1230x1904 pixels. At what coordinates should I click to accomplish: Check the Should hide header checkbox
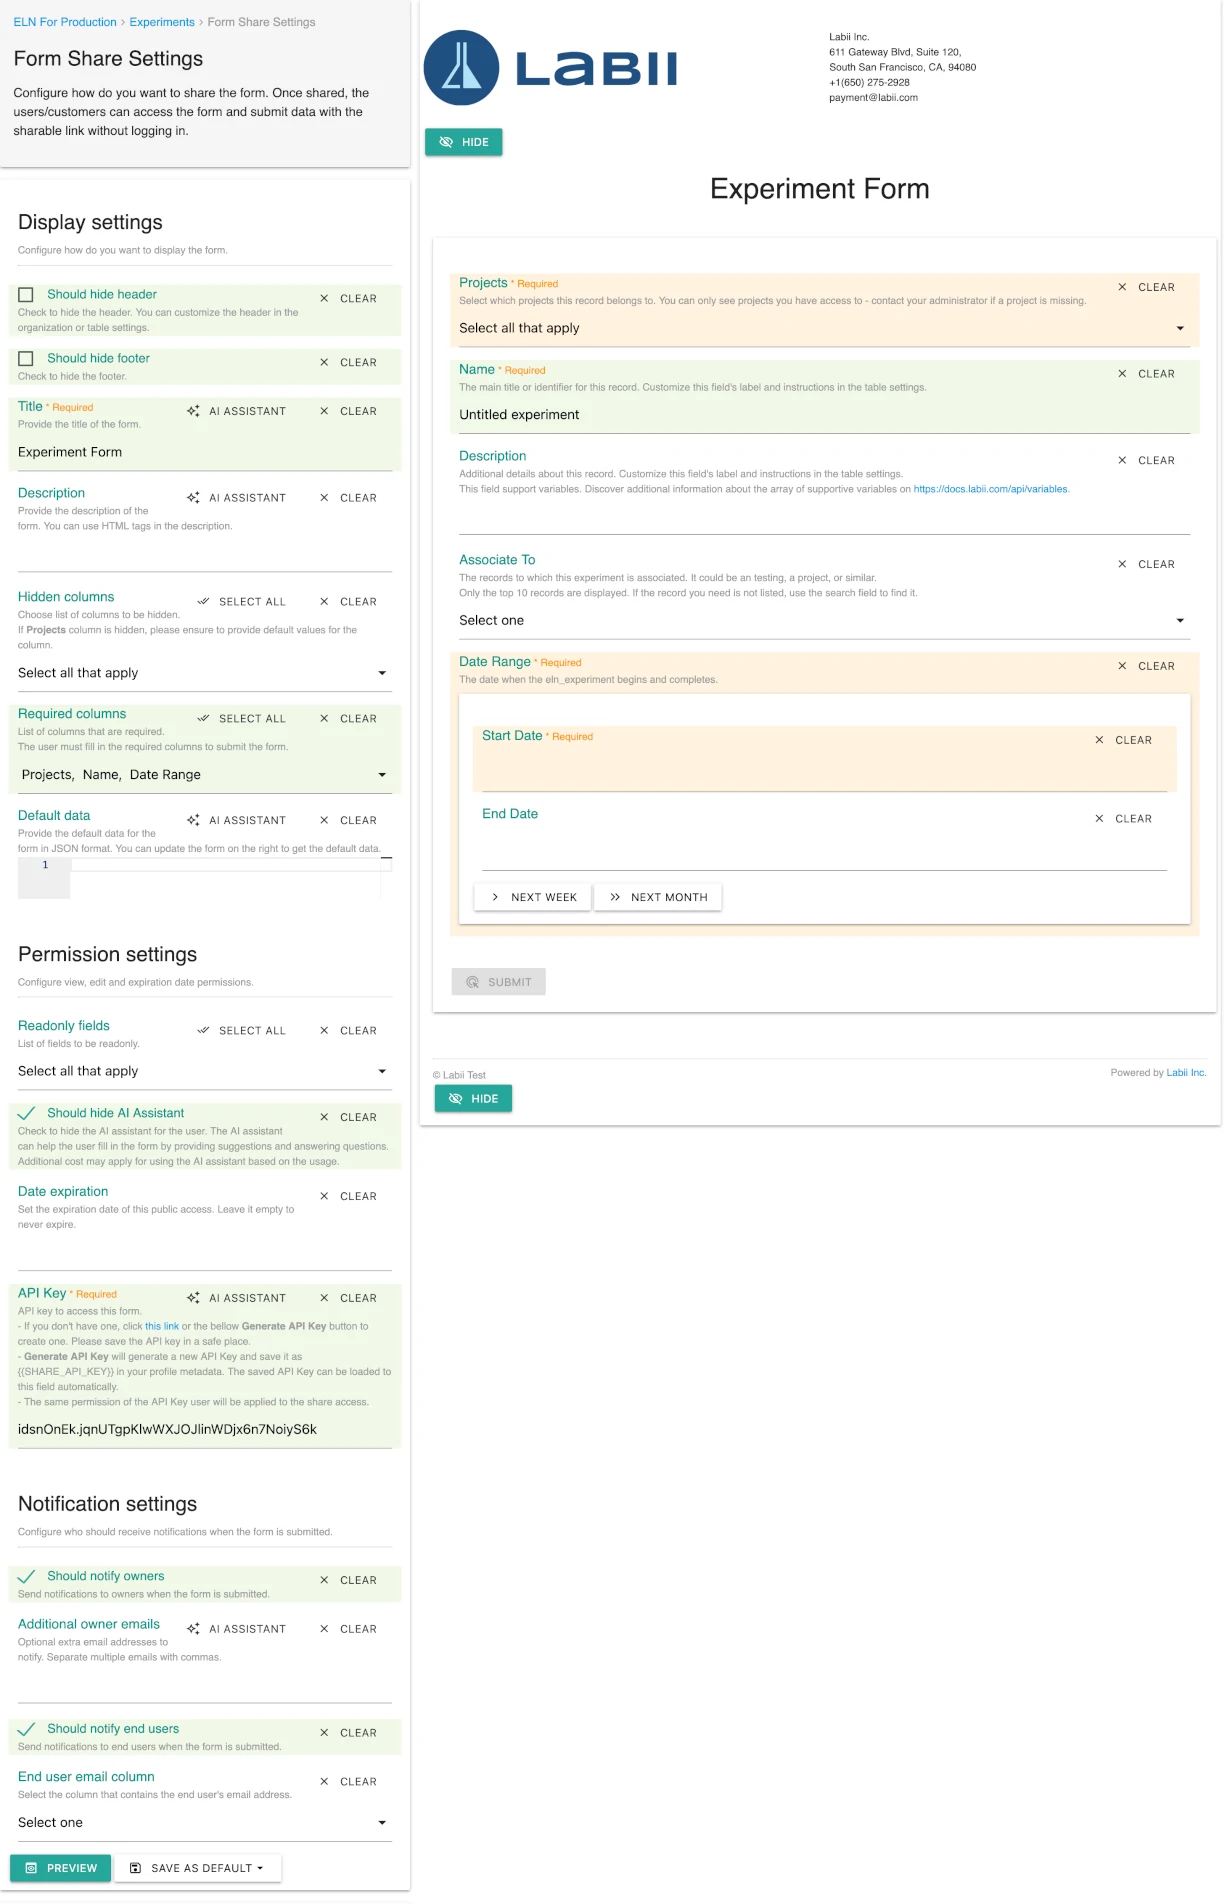click(26, 295)
